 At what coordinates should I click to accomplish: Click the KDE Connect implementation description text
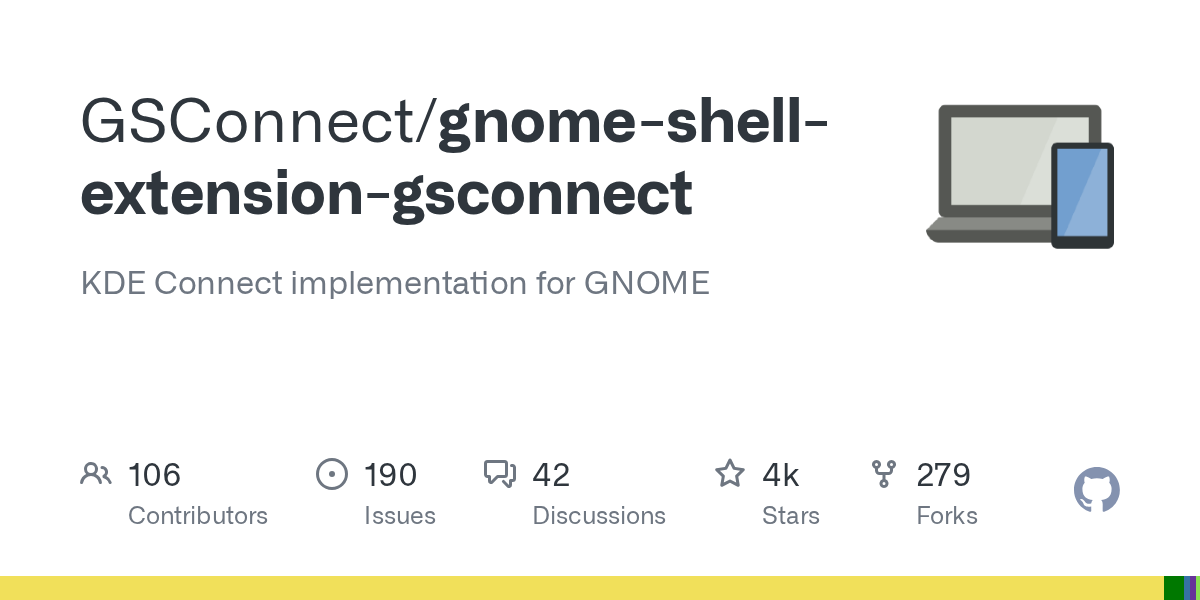coord(395,283)
